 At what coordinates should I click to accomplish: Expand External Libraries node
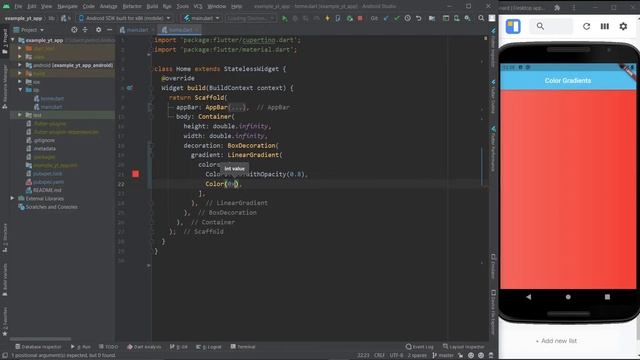(x=13, y=198)
